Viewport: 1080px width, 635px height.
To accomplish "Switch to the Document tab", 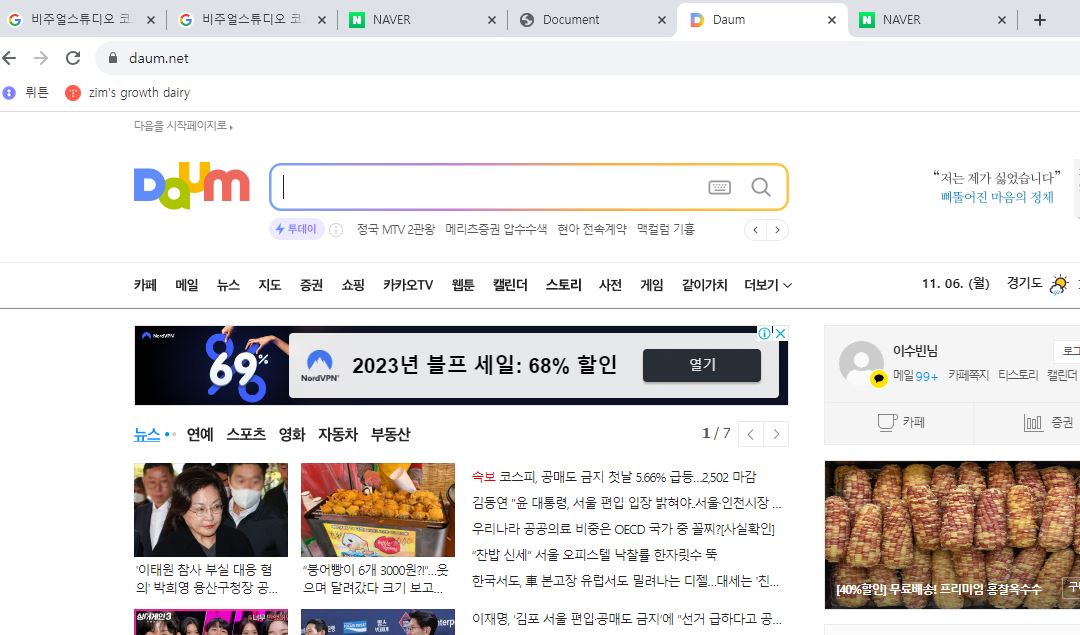I will coord(571,20).
